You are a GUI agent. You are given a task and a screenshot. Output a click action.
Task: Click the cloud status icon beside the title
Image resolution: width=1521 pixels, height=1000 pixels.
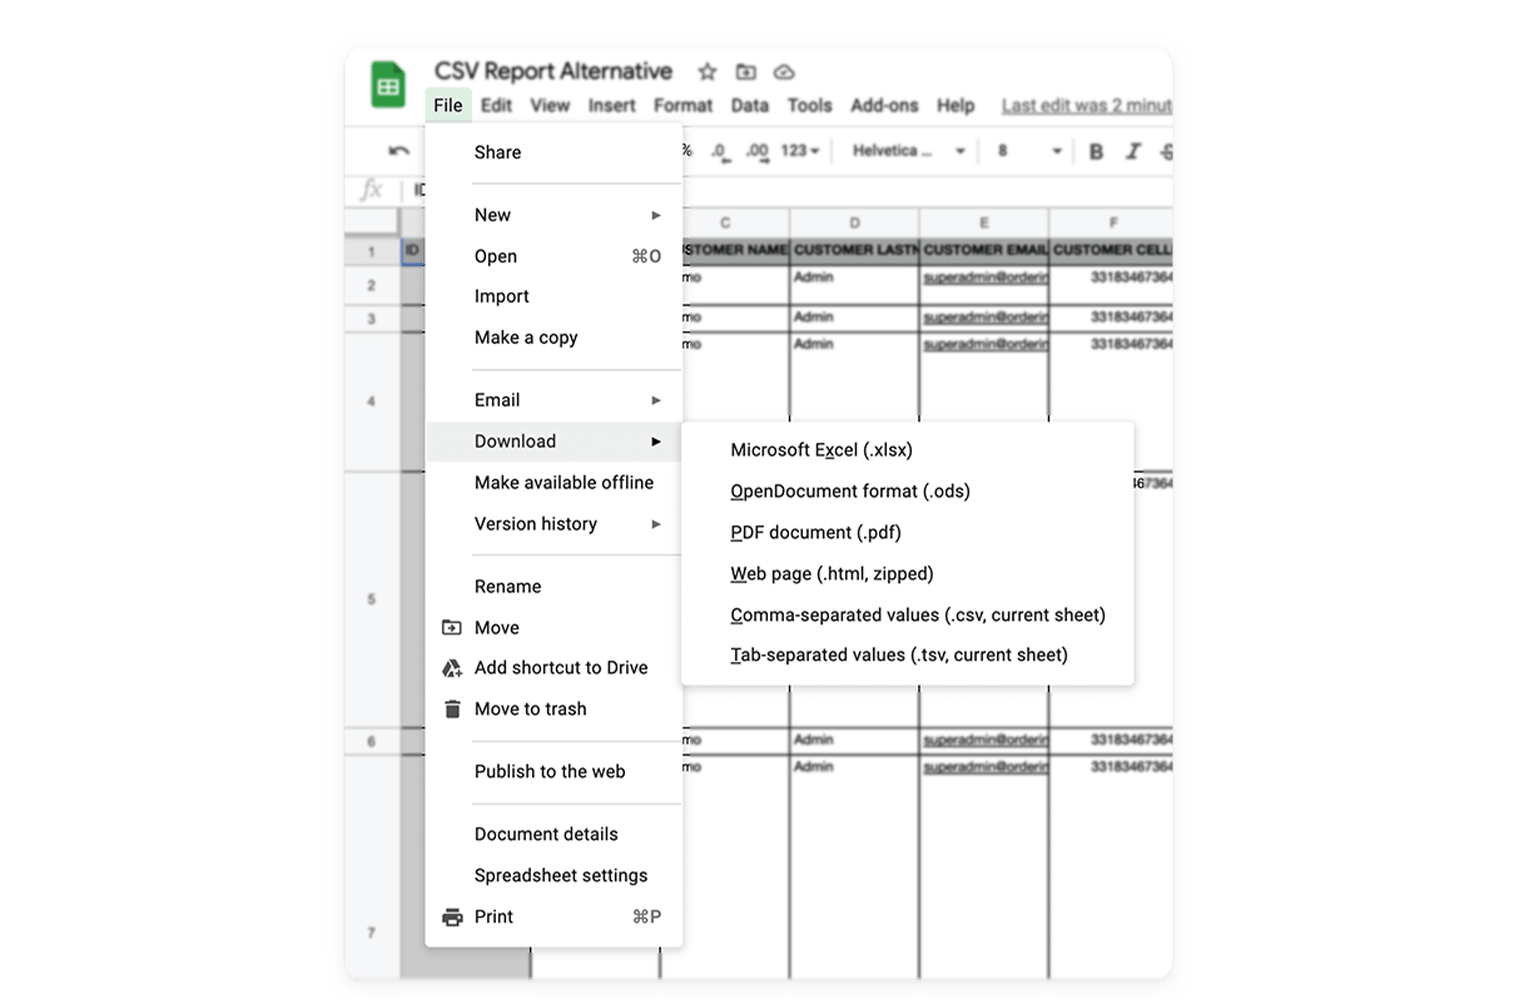pos(784,72)
